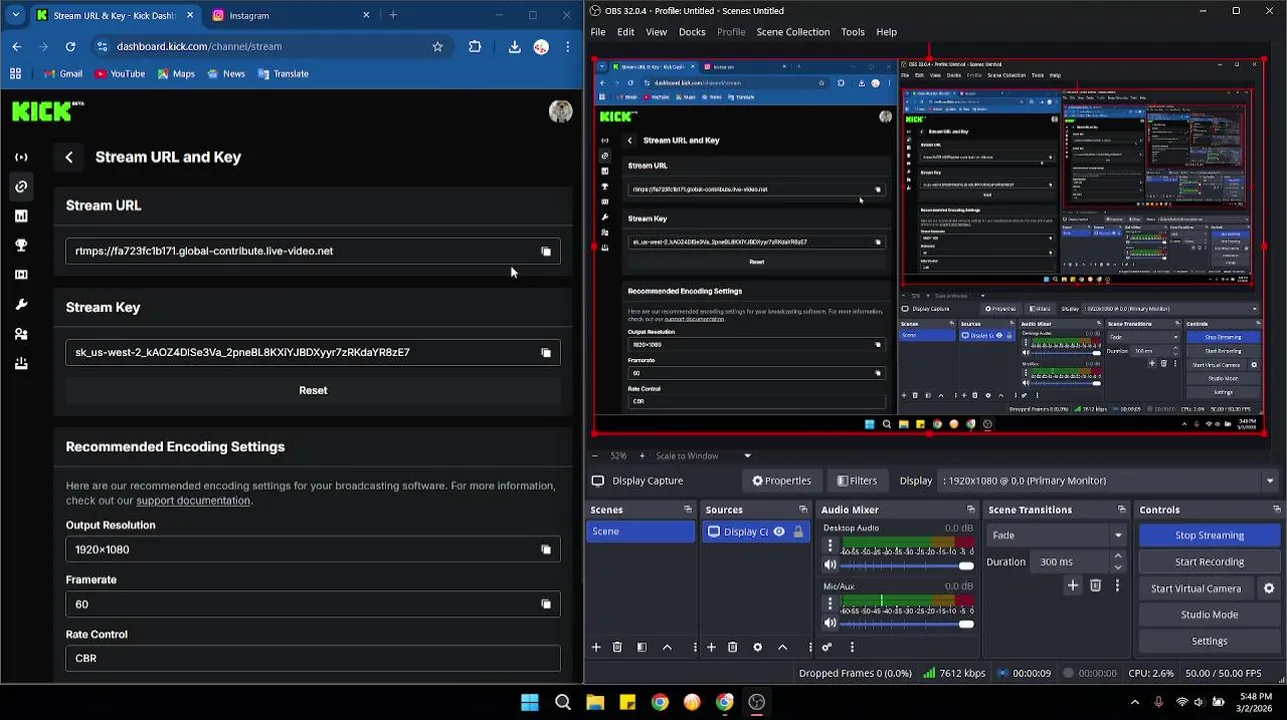This screenshot has height=720, width=1287.
Task: Go back using arrow beside Stream URL and Key
Action: (x=69, y=157)
